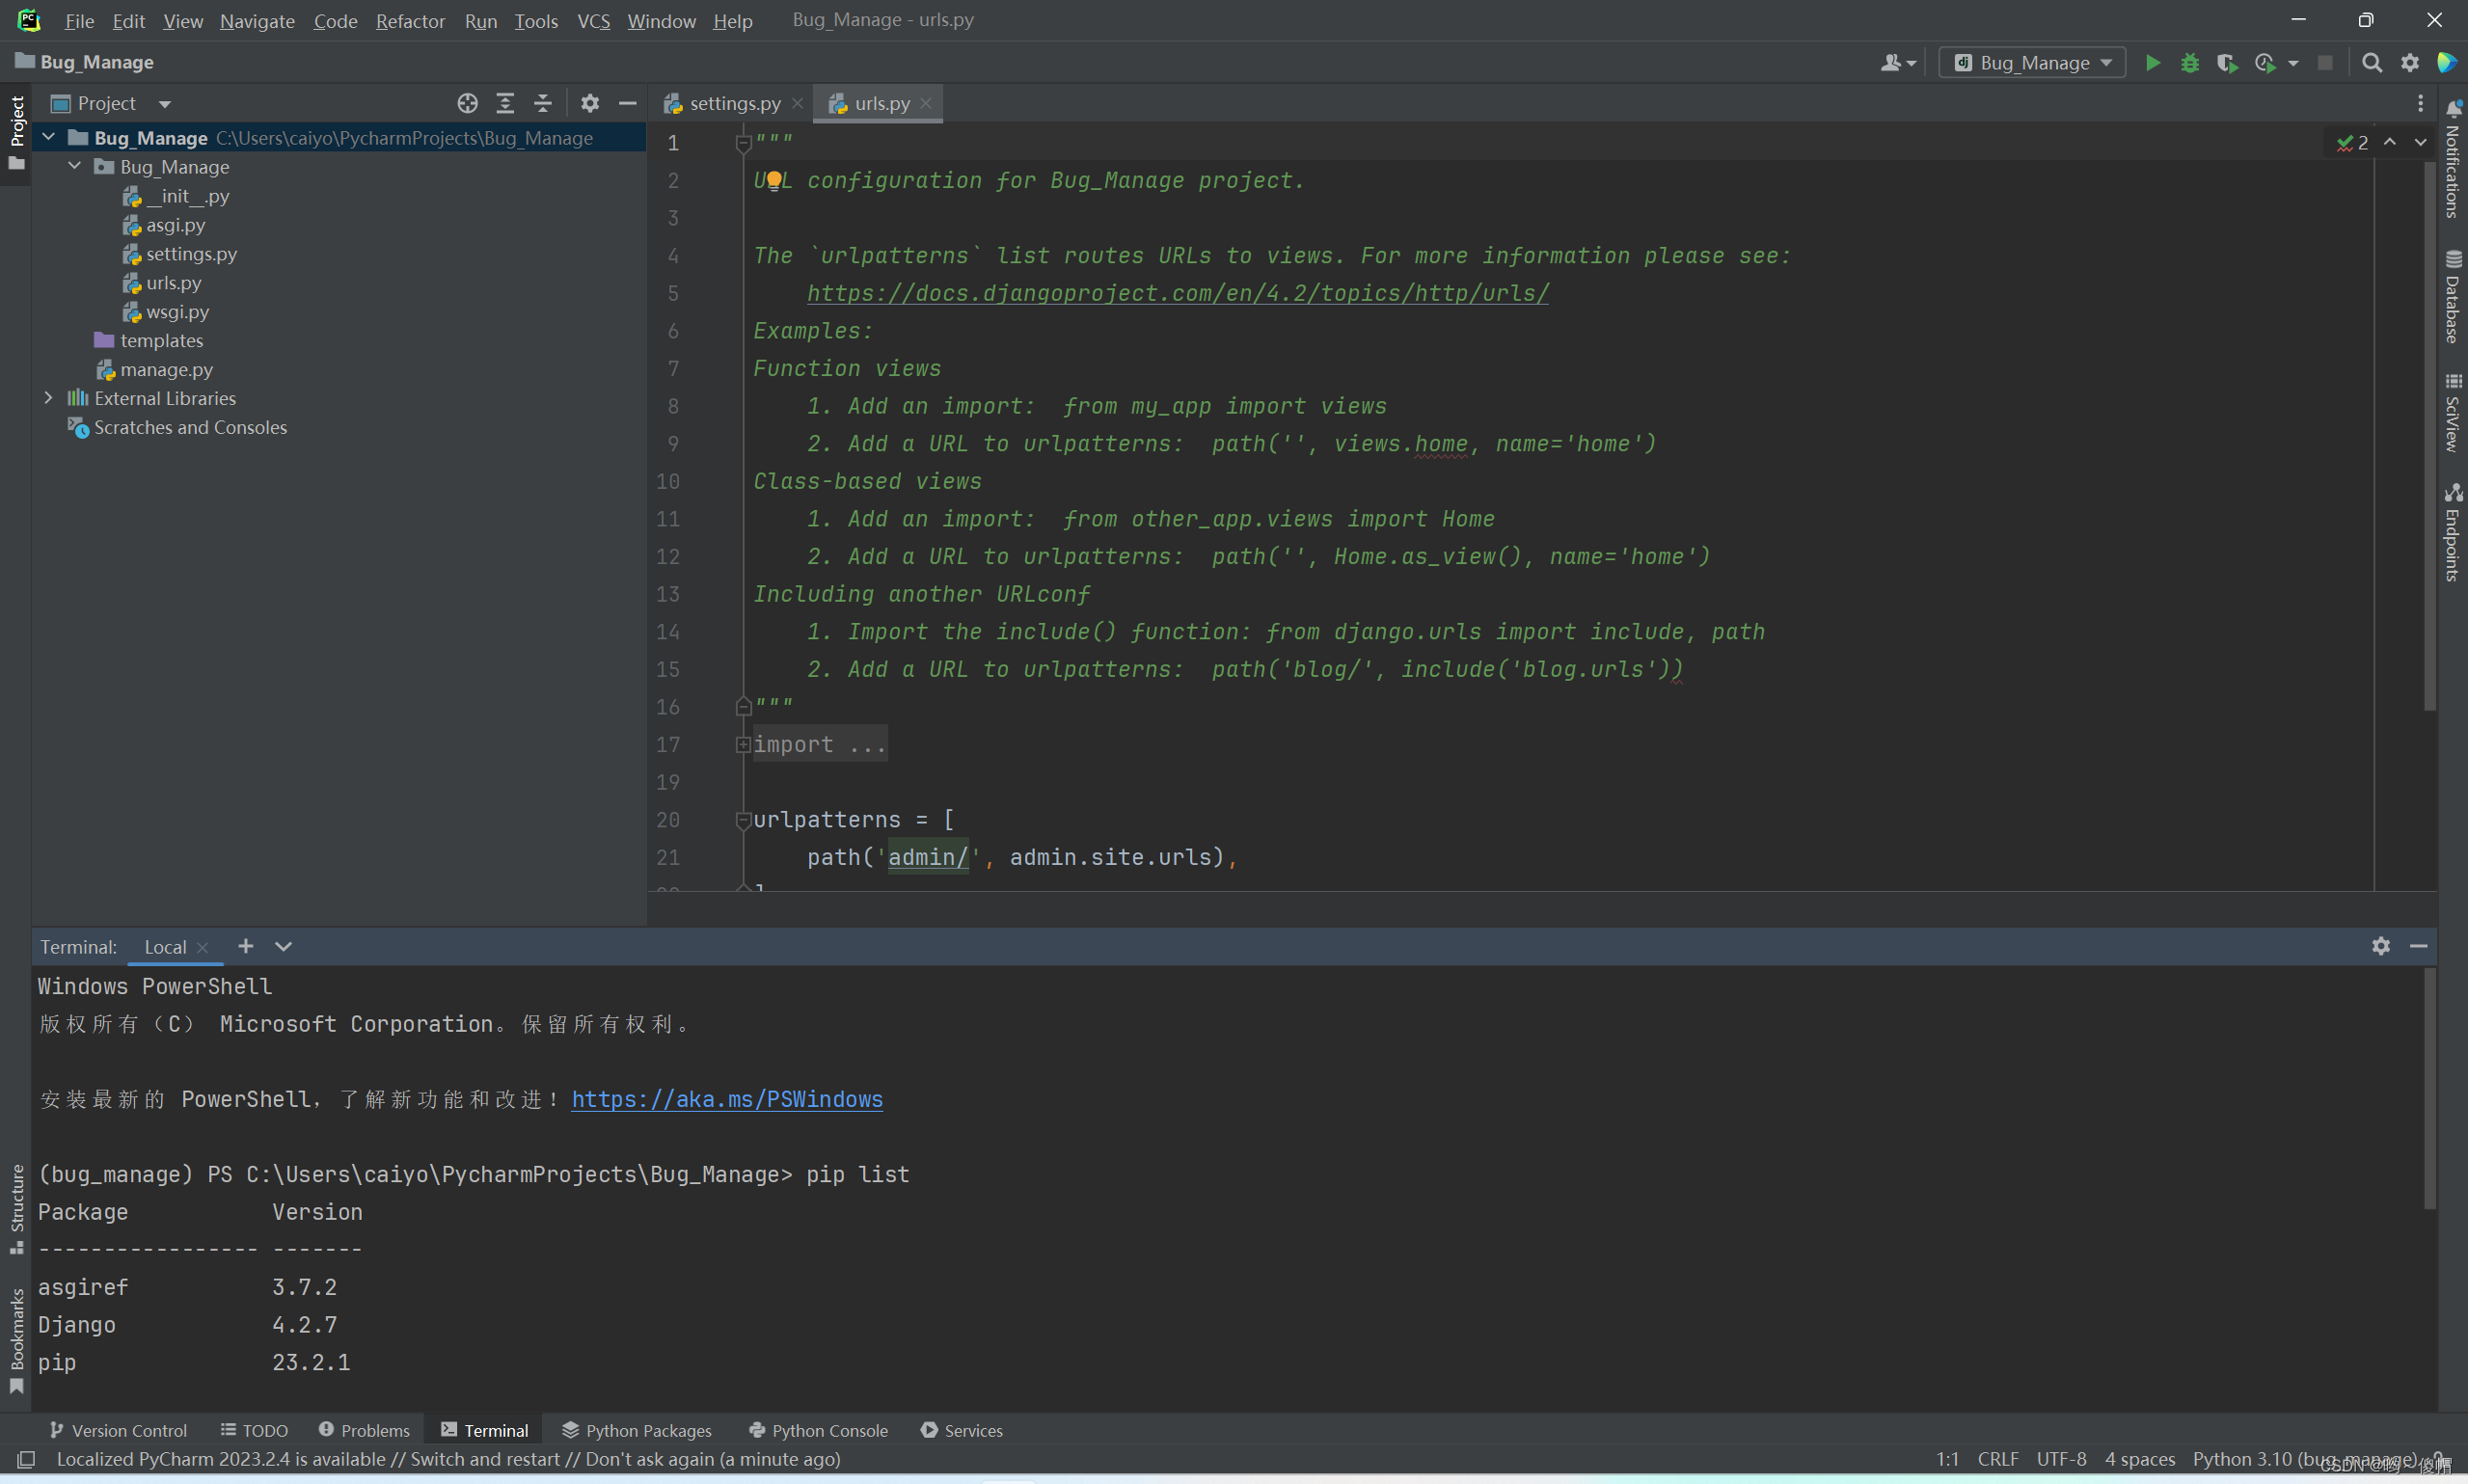Open aka.ms/PSWindows link in terminal
Viewport: 2468px width, 1484px height.
[x=726, y=1099]
